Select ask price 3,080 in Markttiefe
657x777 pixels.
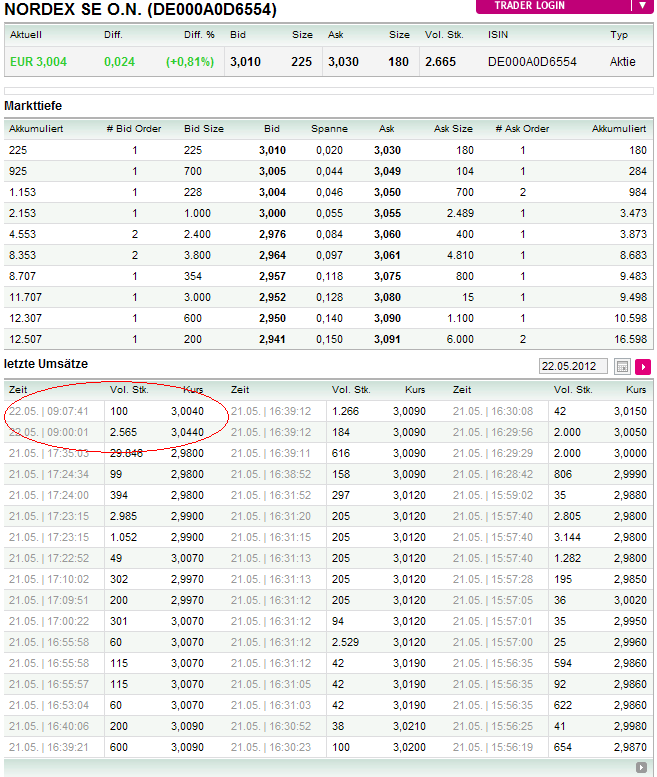(387, 297)
